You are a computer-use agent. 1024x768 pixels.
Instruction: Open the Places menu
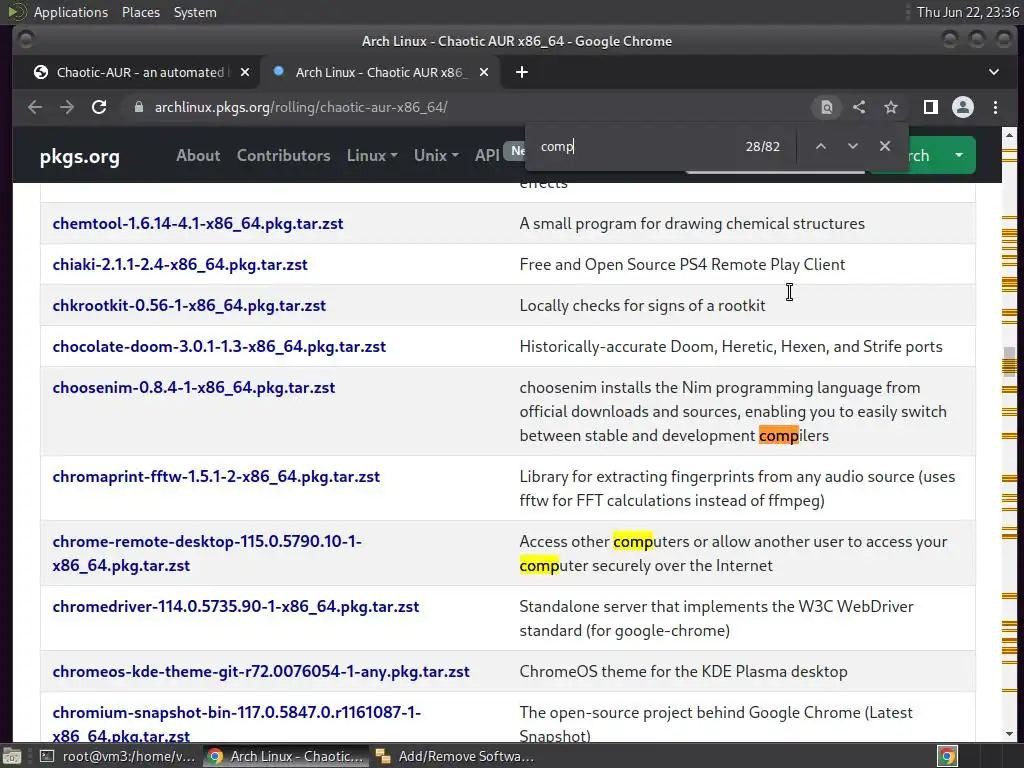coord(141,12)
